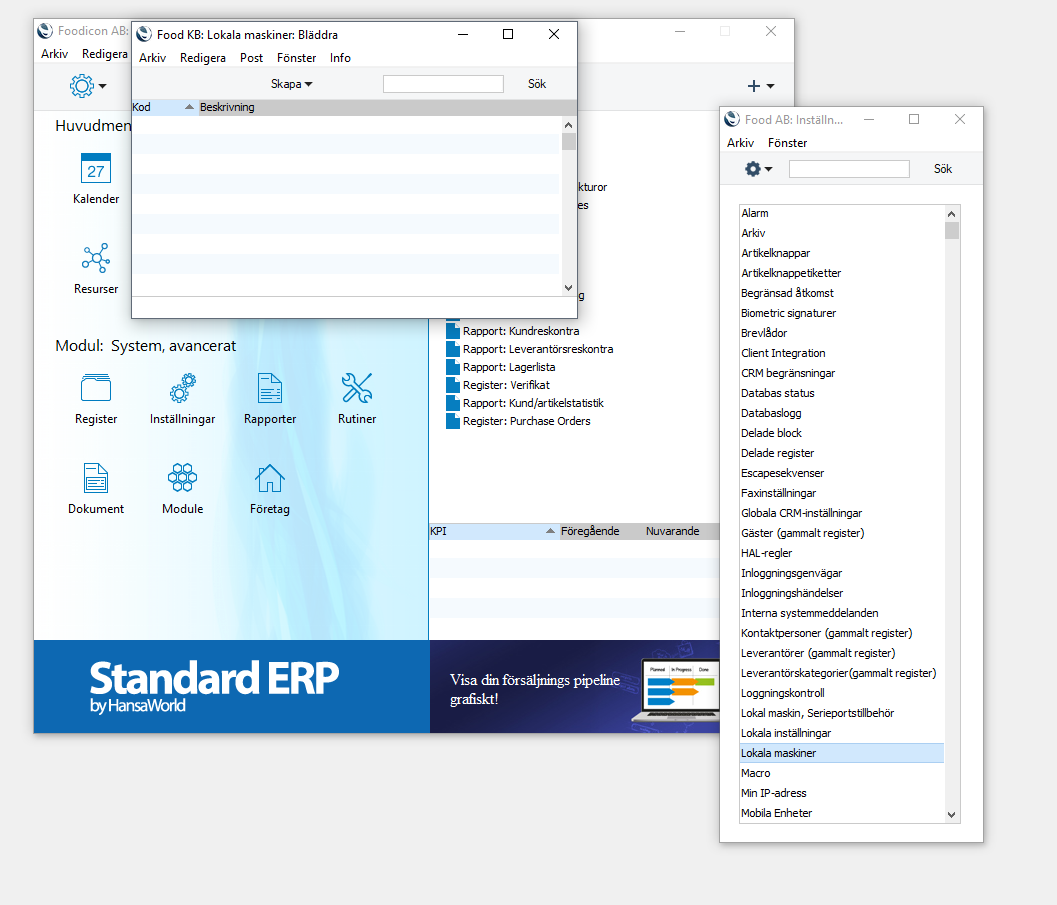
Task: Click the Register: Verifikat shortcut icon
Action: tap(453, 385)
